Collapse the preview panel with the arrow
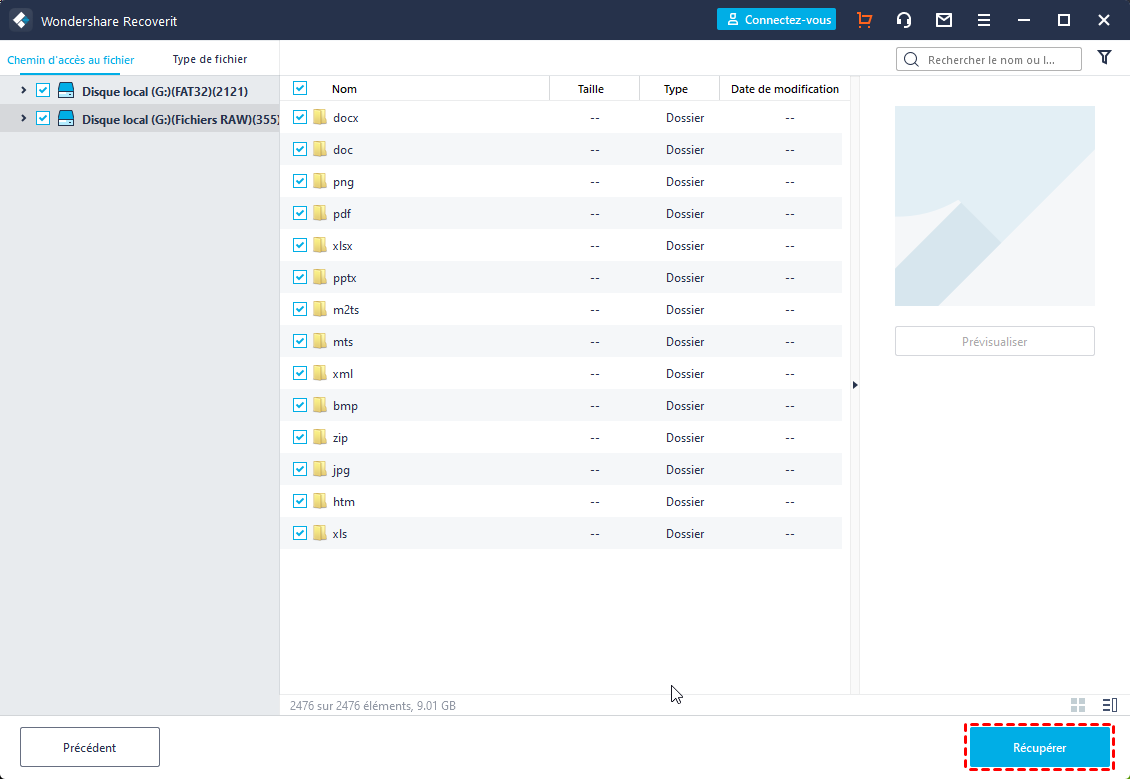 [x=855, y=385]
